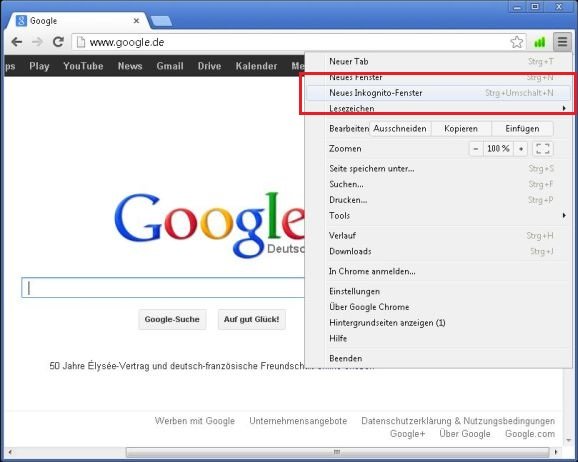Open Gmail from the Google bar

[170, 66]
